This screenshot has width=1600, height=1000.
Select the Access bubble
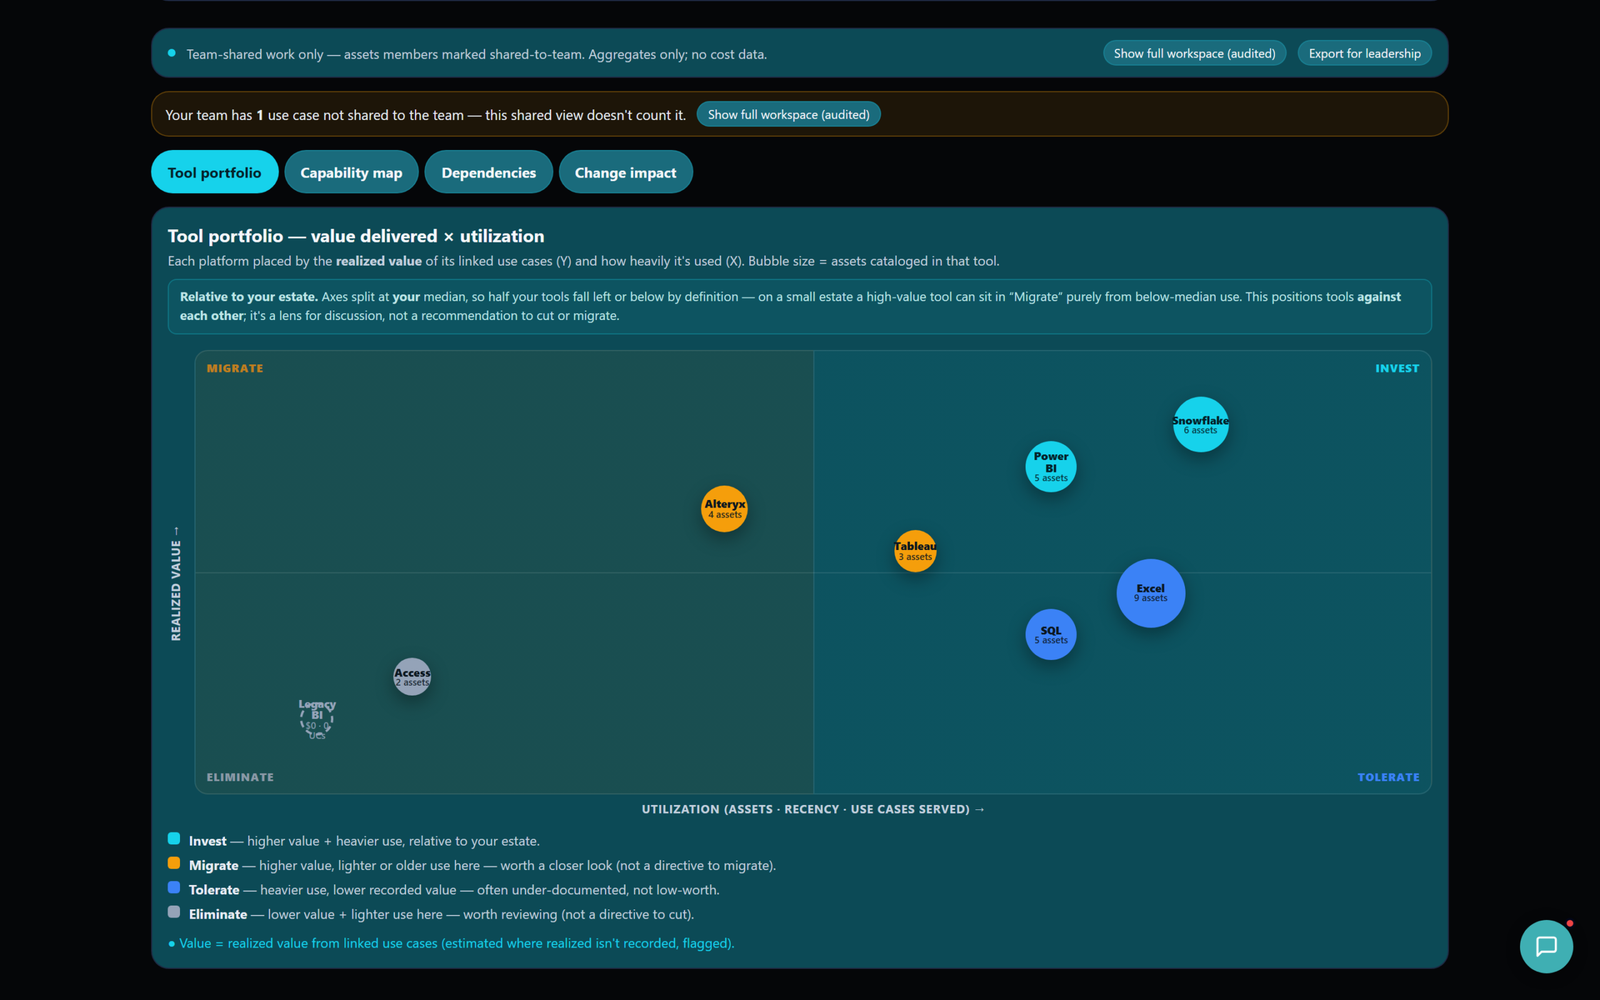pos(412,677)
